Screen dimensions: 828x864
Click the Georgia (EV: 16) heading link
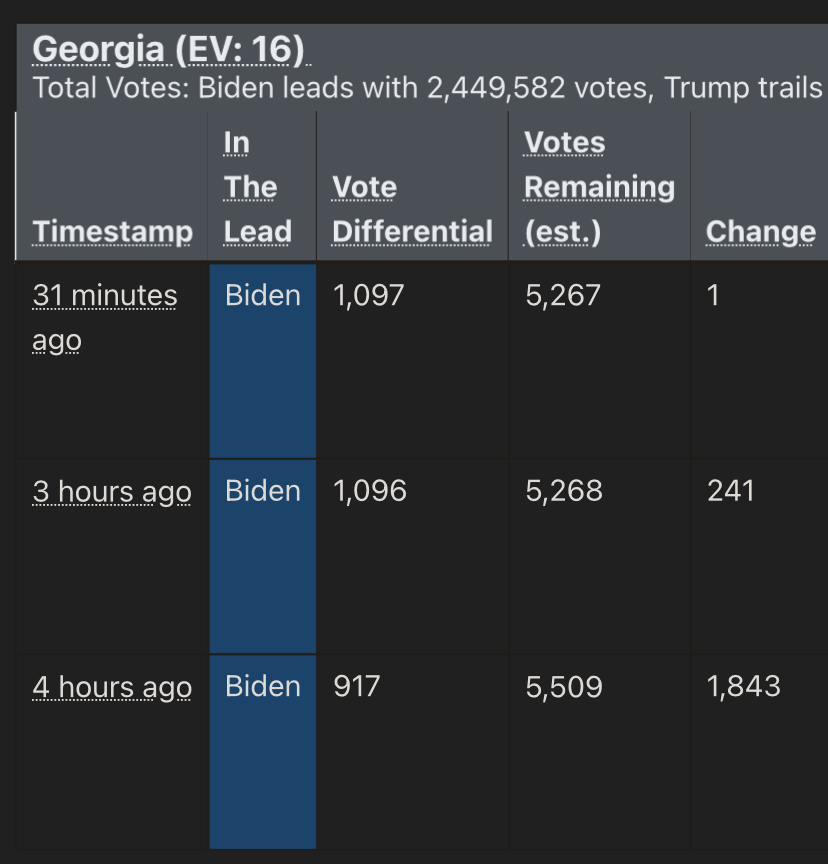point(168,50)
